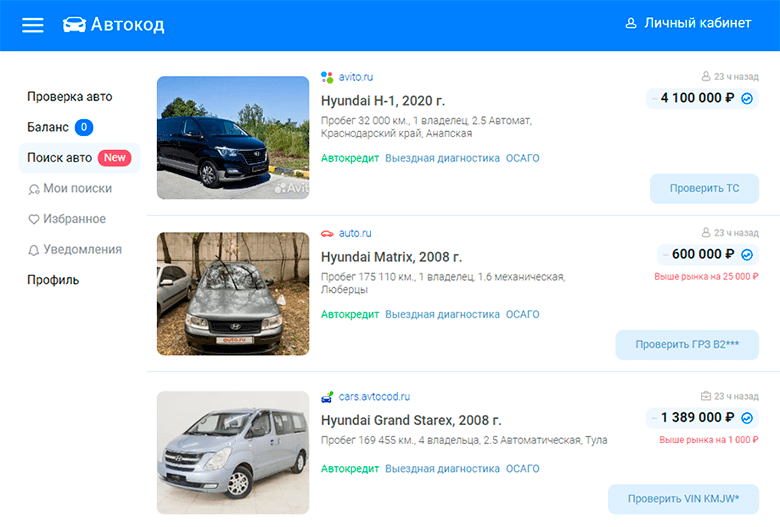
Task: Click ОСАГО under Hyundai Matrix
Action: click(x=522, y=315)
